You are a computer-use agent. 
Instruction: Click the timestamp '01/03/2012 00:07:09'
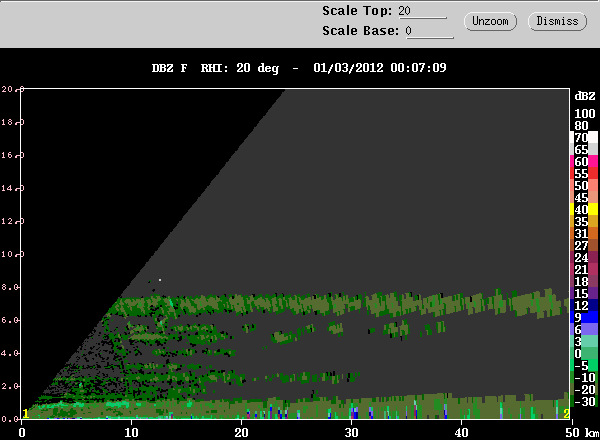pyautogui.click(x=380, y=68)
